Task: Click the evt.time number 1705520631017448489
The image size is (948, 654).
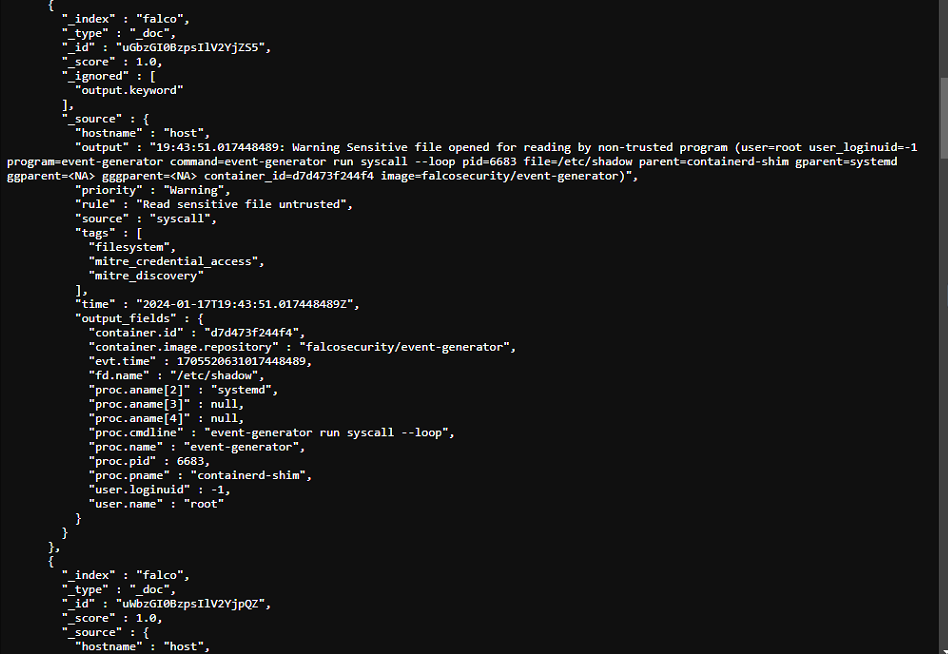Action: tap(241, 361)
